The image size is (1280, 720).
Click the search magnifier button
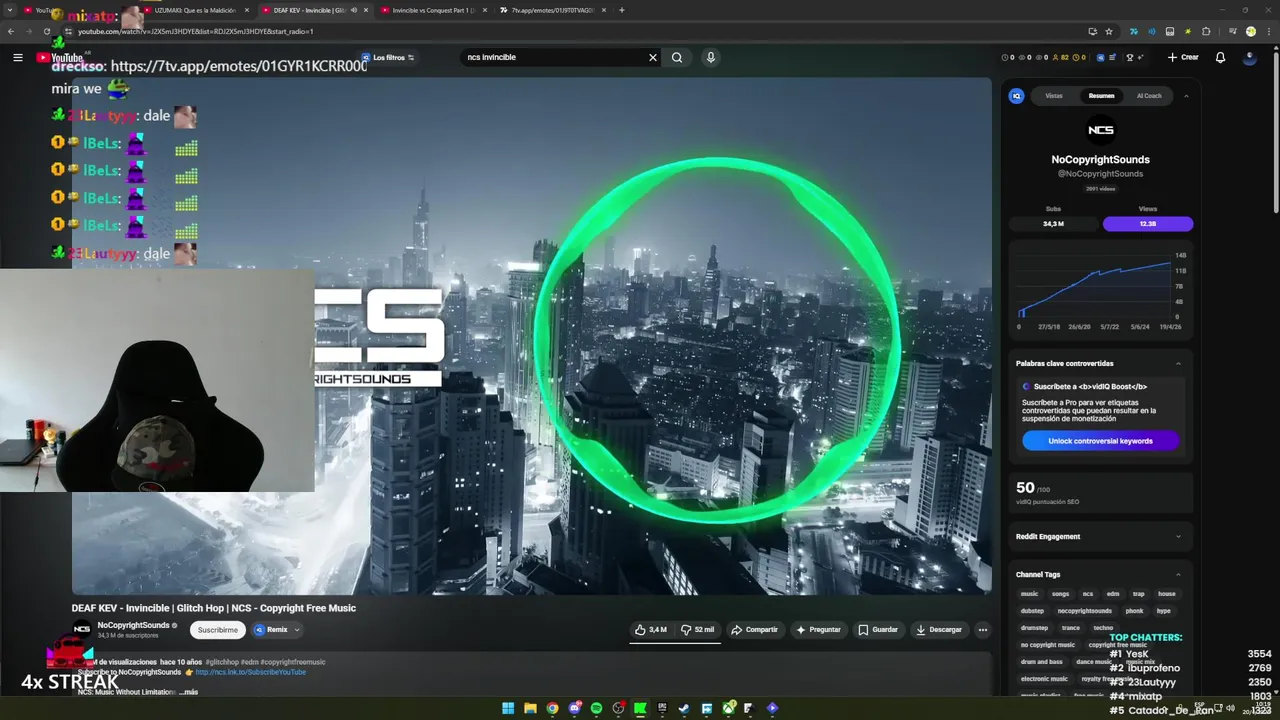[677, 57]
